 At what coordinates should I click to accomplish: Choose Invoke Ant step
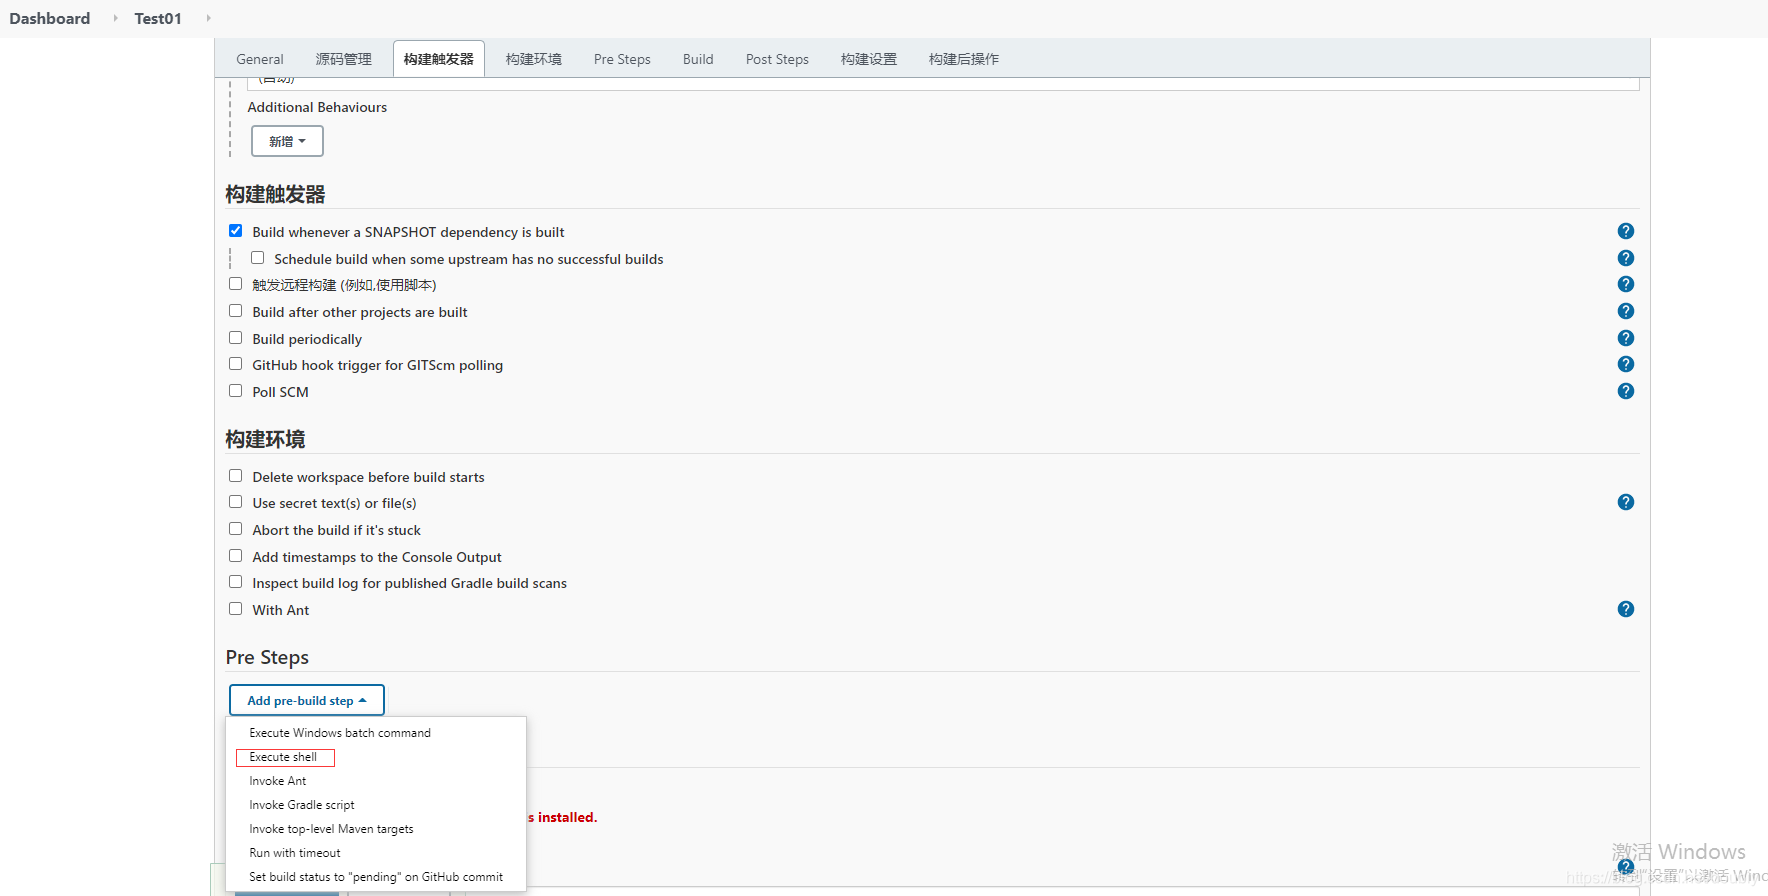coord(376,781)
